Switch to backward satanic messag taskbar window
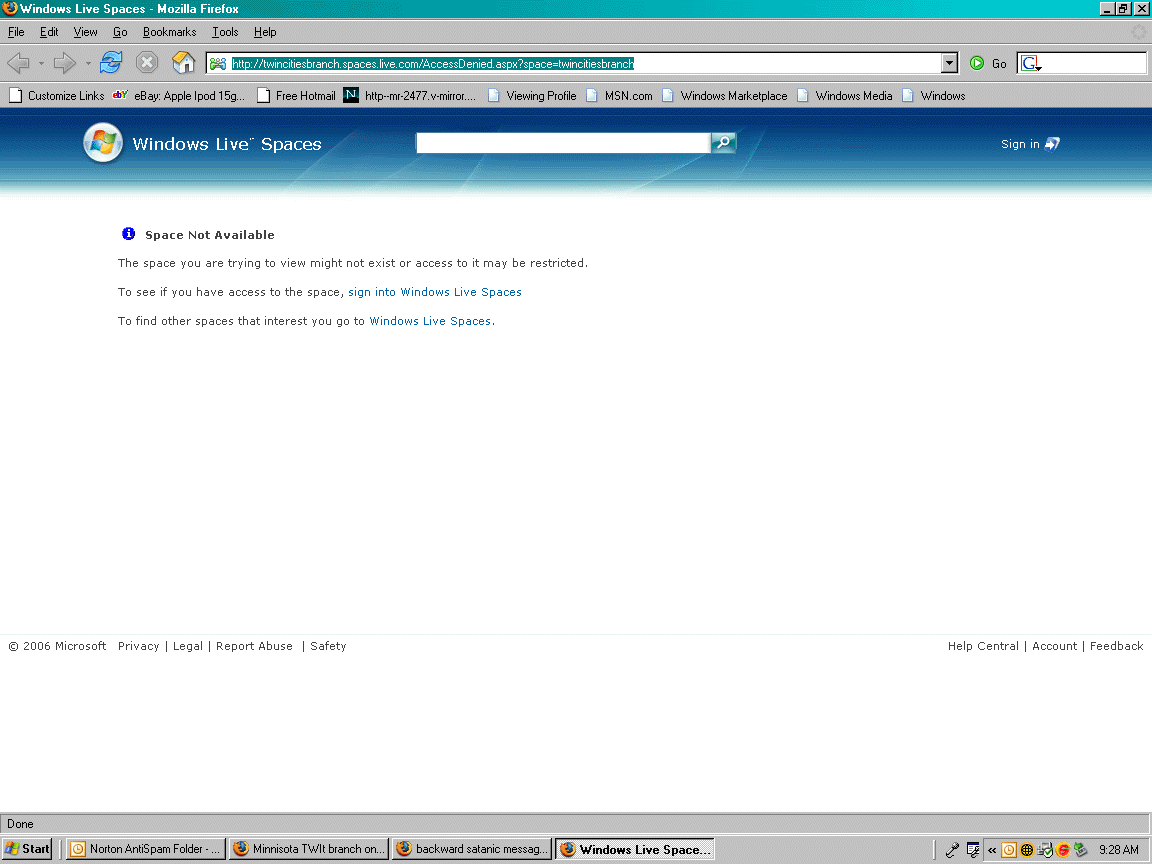This screenshot has height=864, width=1152. 472,849
